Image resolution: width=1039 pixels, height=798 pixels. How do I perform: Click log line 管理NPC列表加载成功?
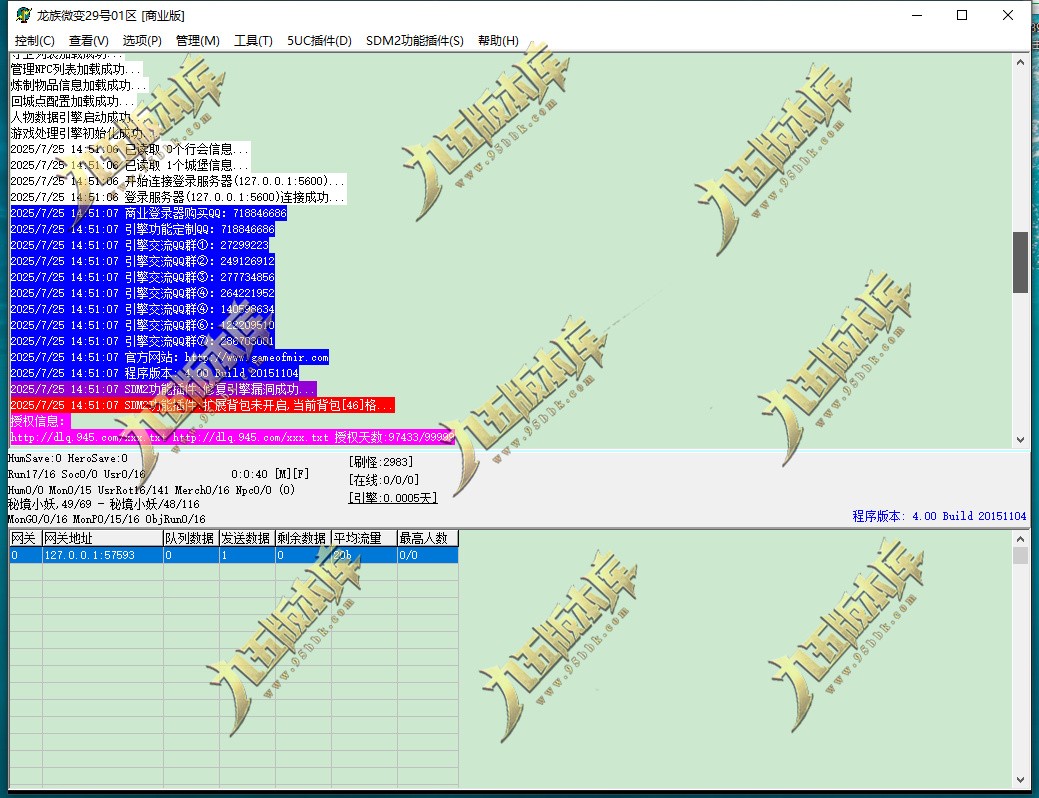click(76, 69)
